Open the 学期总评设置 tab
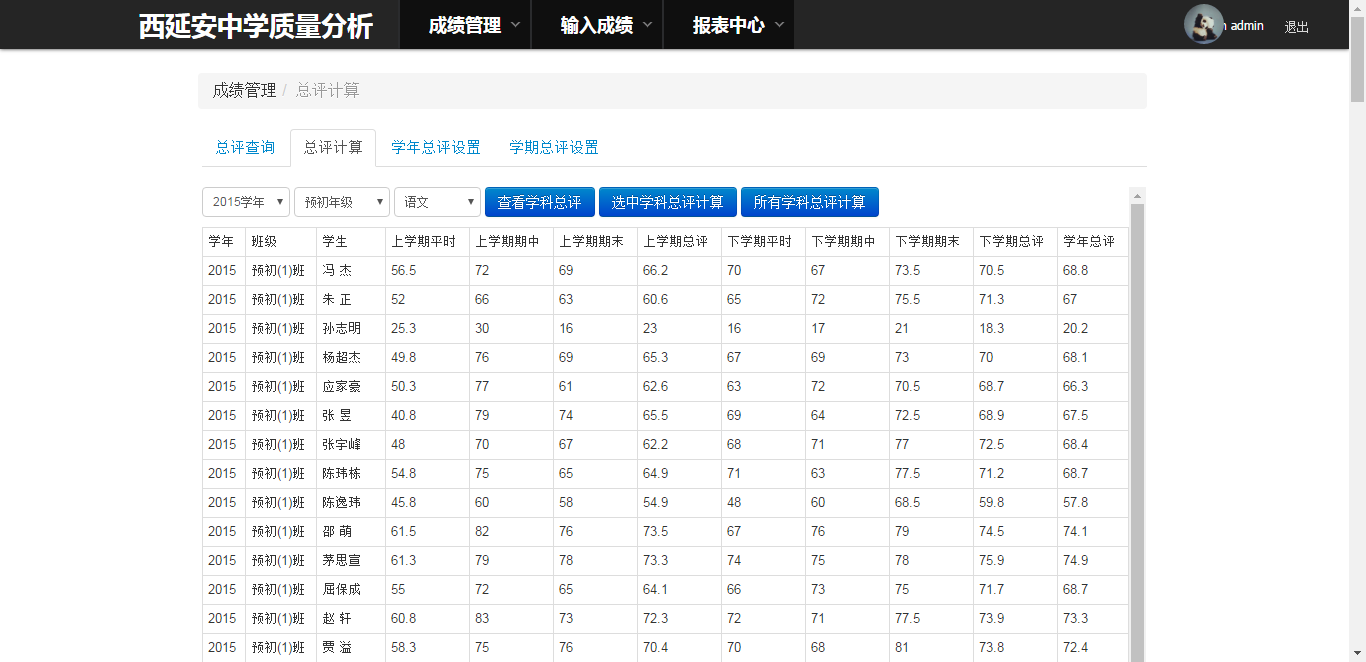The width and height of the screenshot is (1366, 662). coord(554,147)
